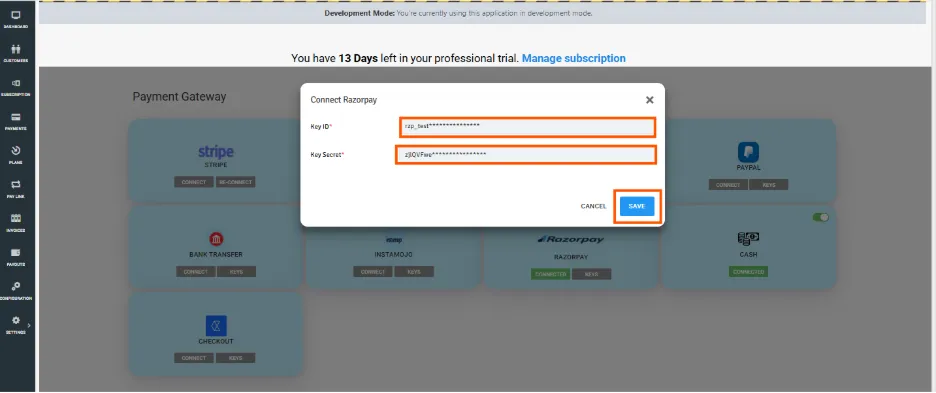Click the PayPal logo icon

748,152
